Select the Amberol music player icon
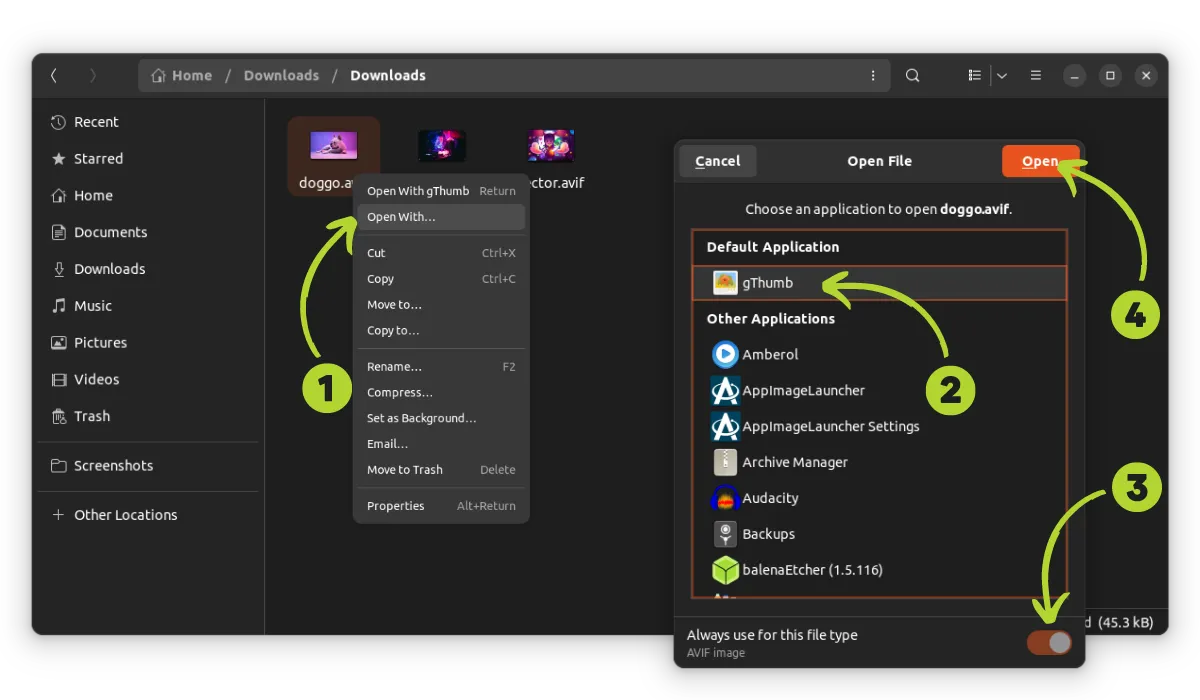Screen dimensions: 1200x700 click(x=724, y=354)
